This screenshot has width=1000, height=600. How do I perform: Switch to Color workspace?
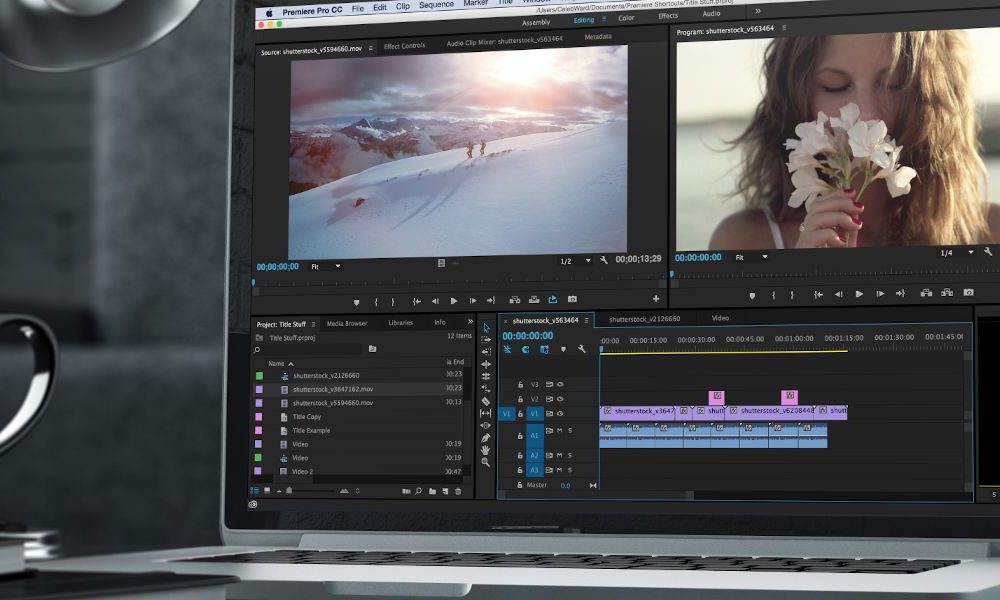[x=626, y=18]
